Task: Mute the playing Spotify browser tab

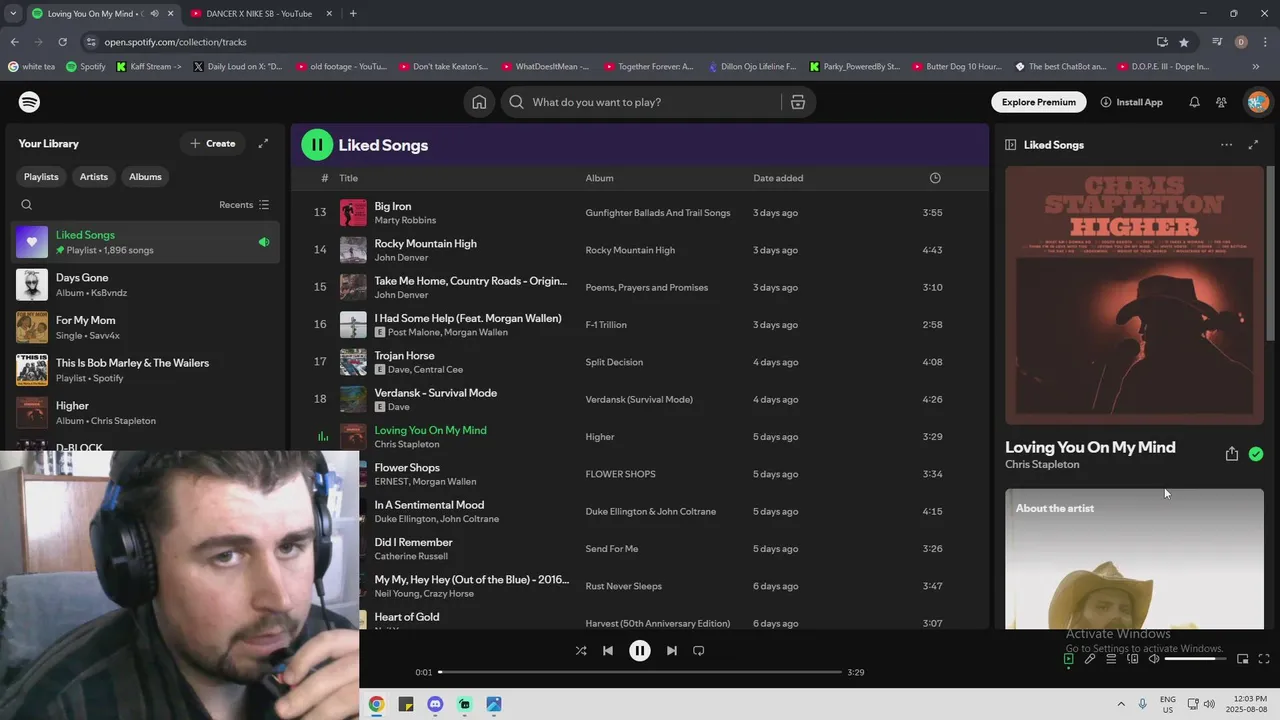Action: tap(153, 14)
